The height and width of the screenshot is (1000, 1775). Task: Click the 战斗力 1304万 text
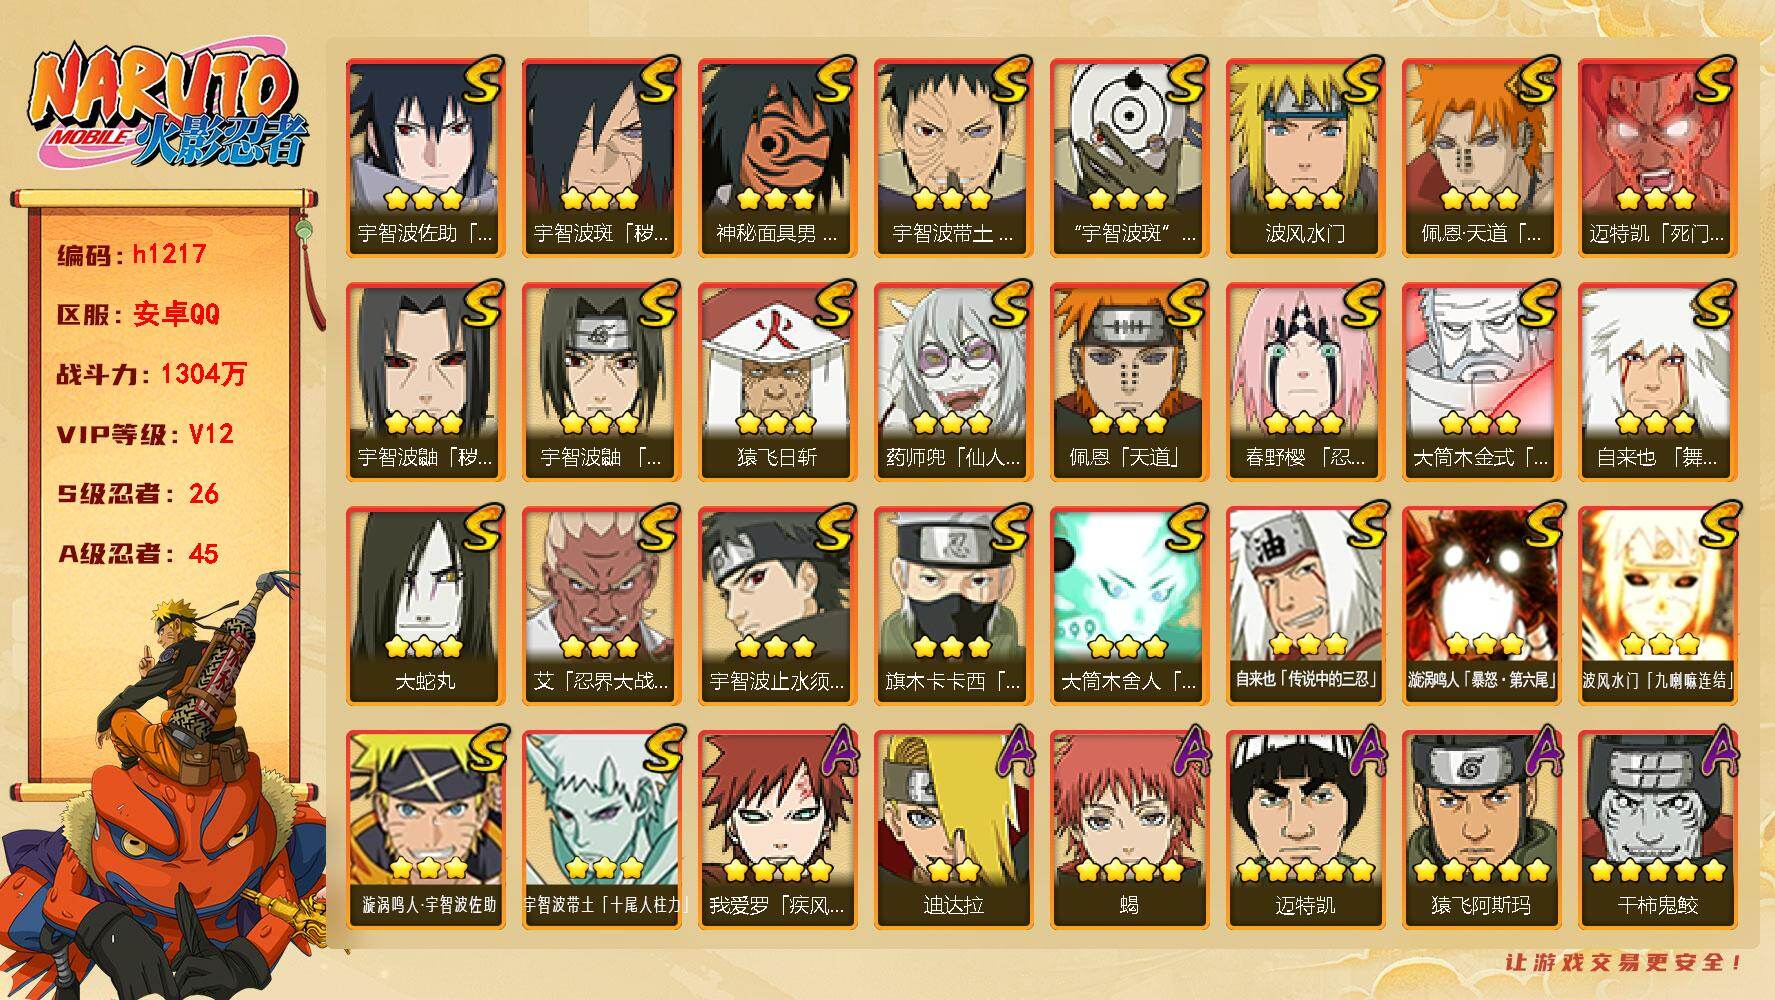(x=152, y=374)
